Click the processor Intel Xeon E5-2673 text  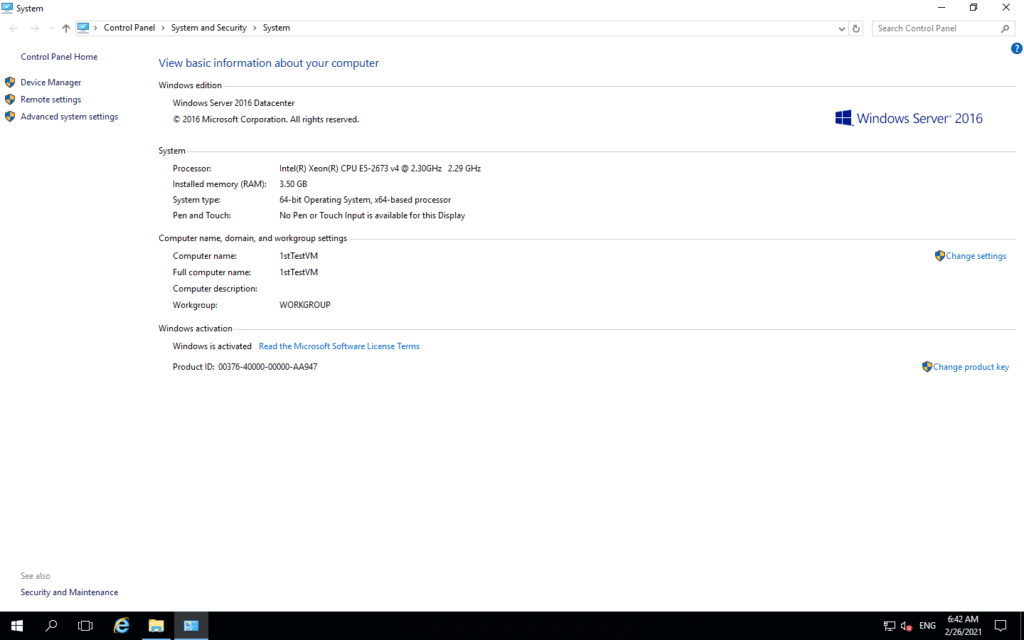(380, 168)
